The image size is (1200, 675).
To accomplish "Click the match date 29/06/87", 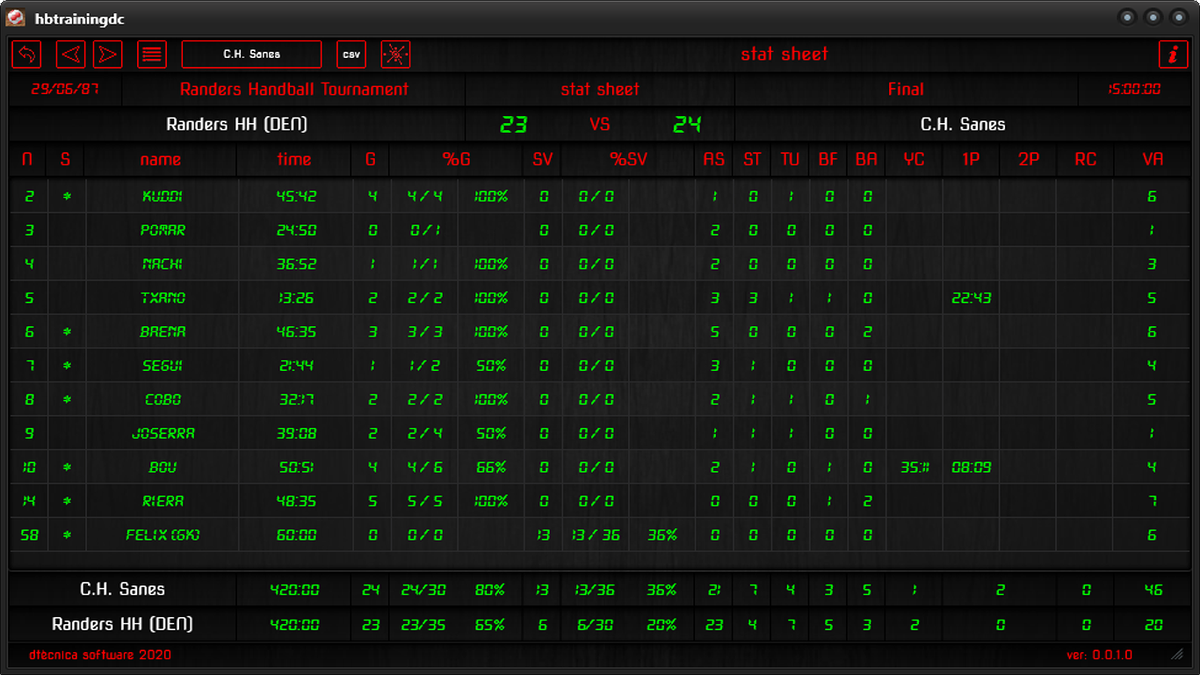I will pos(65,89).
